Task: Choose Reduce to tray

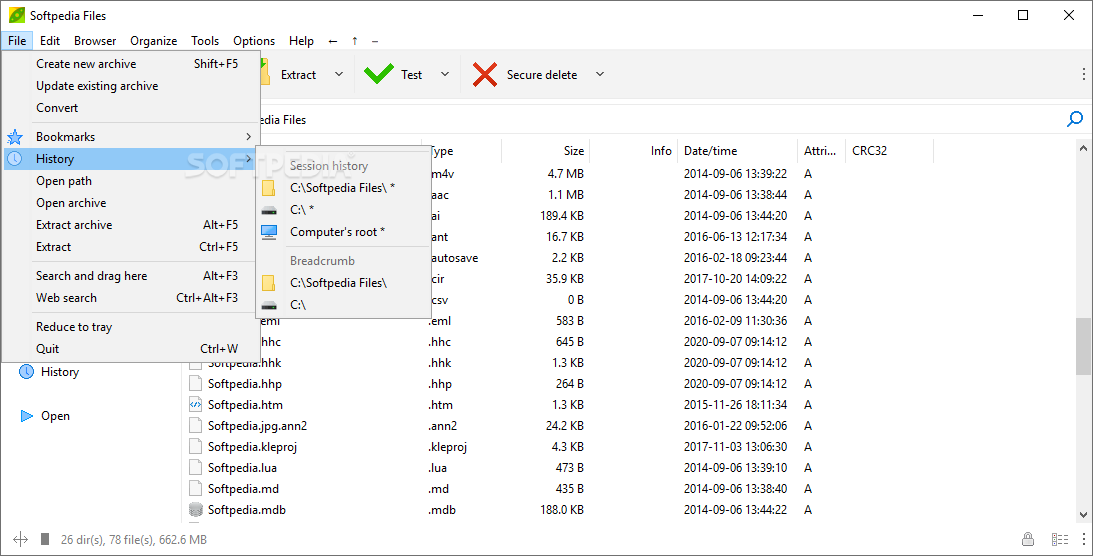Action: click(132, 327)
